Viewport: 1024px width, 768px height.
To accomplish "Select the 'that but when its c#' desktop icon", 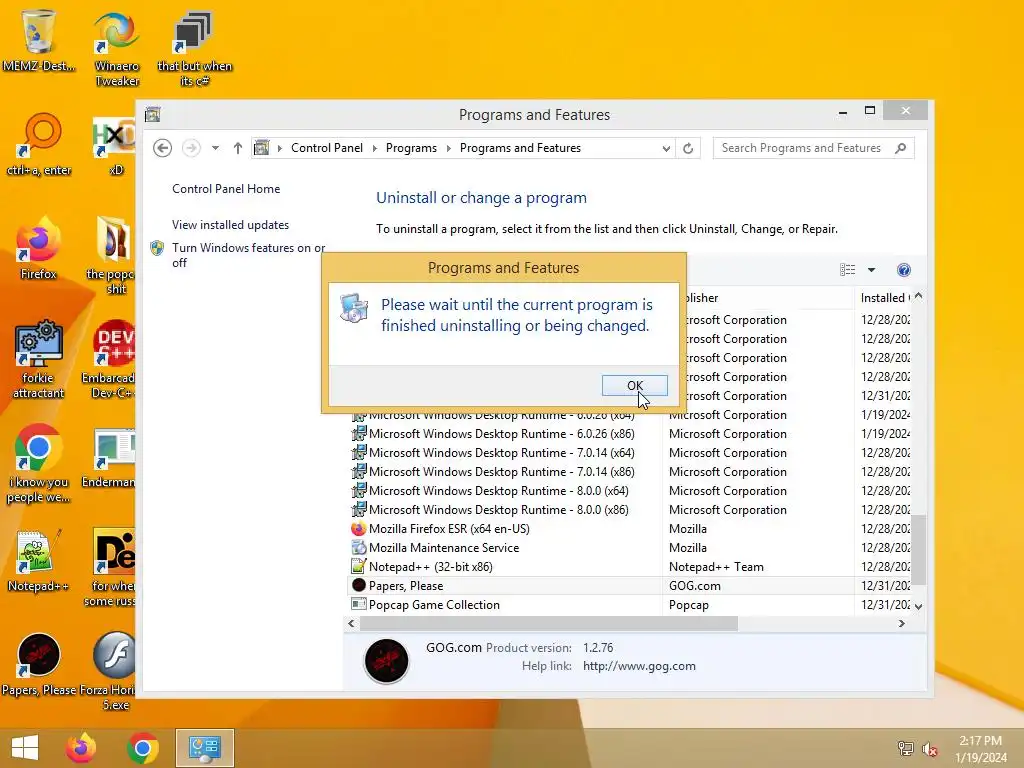I will coord(194,48).
